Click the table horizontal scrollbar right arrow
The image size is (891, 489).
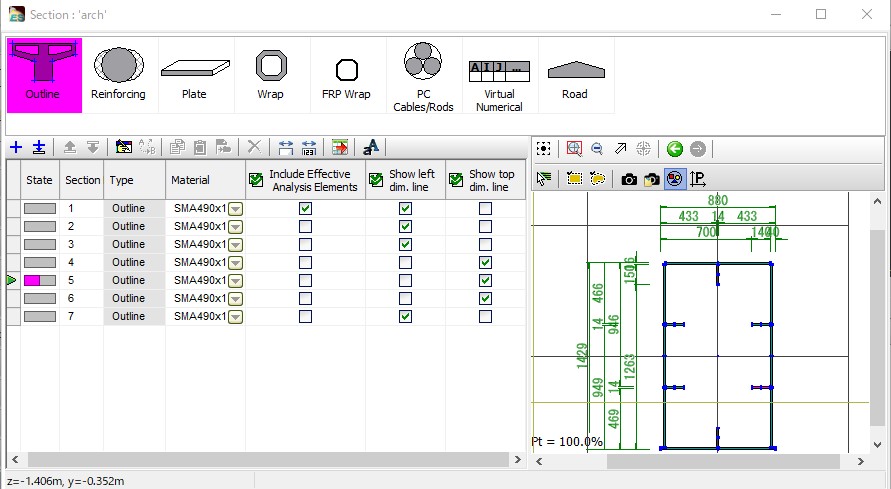tap(517, 459)
